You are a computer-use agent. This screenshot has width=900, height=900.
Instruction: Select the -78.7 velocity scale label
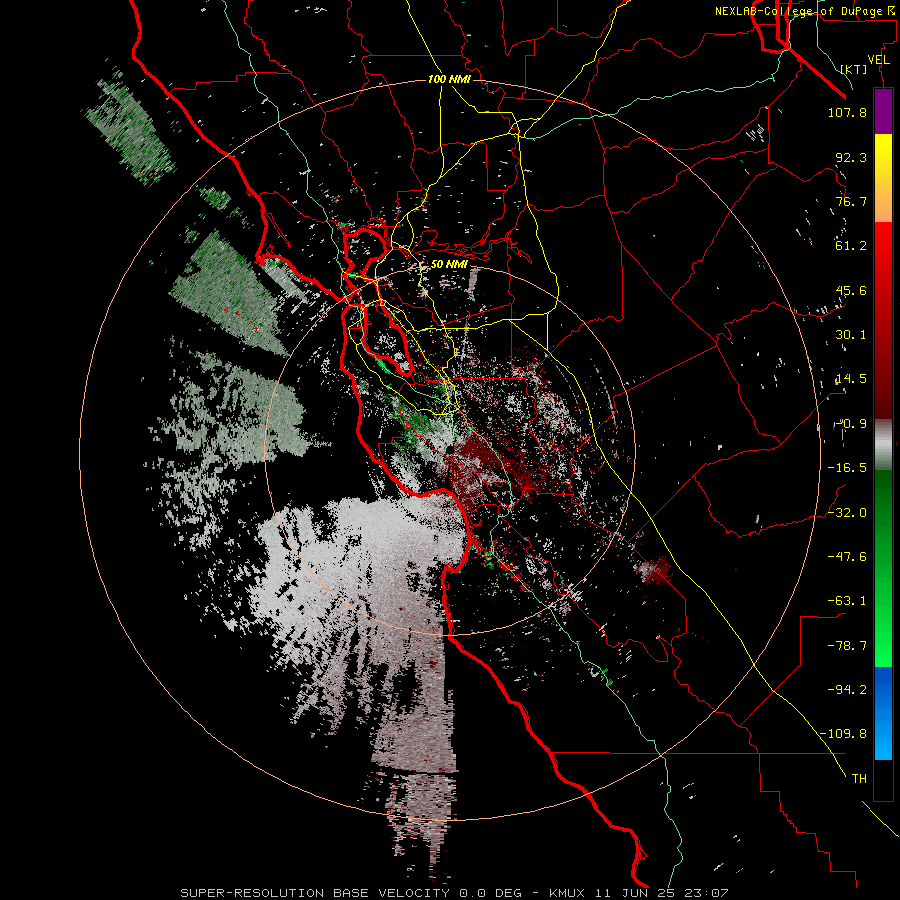coord(847,646)
